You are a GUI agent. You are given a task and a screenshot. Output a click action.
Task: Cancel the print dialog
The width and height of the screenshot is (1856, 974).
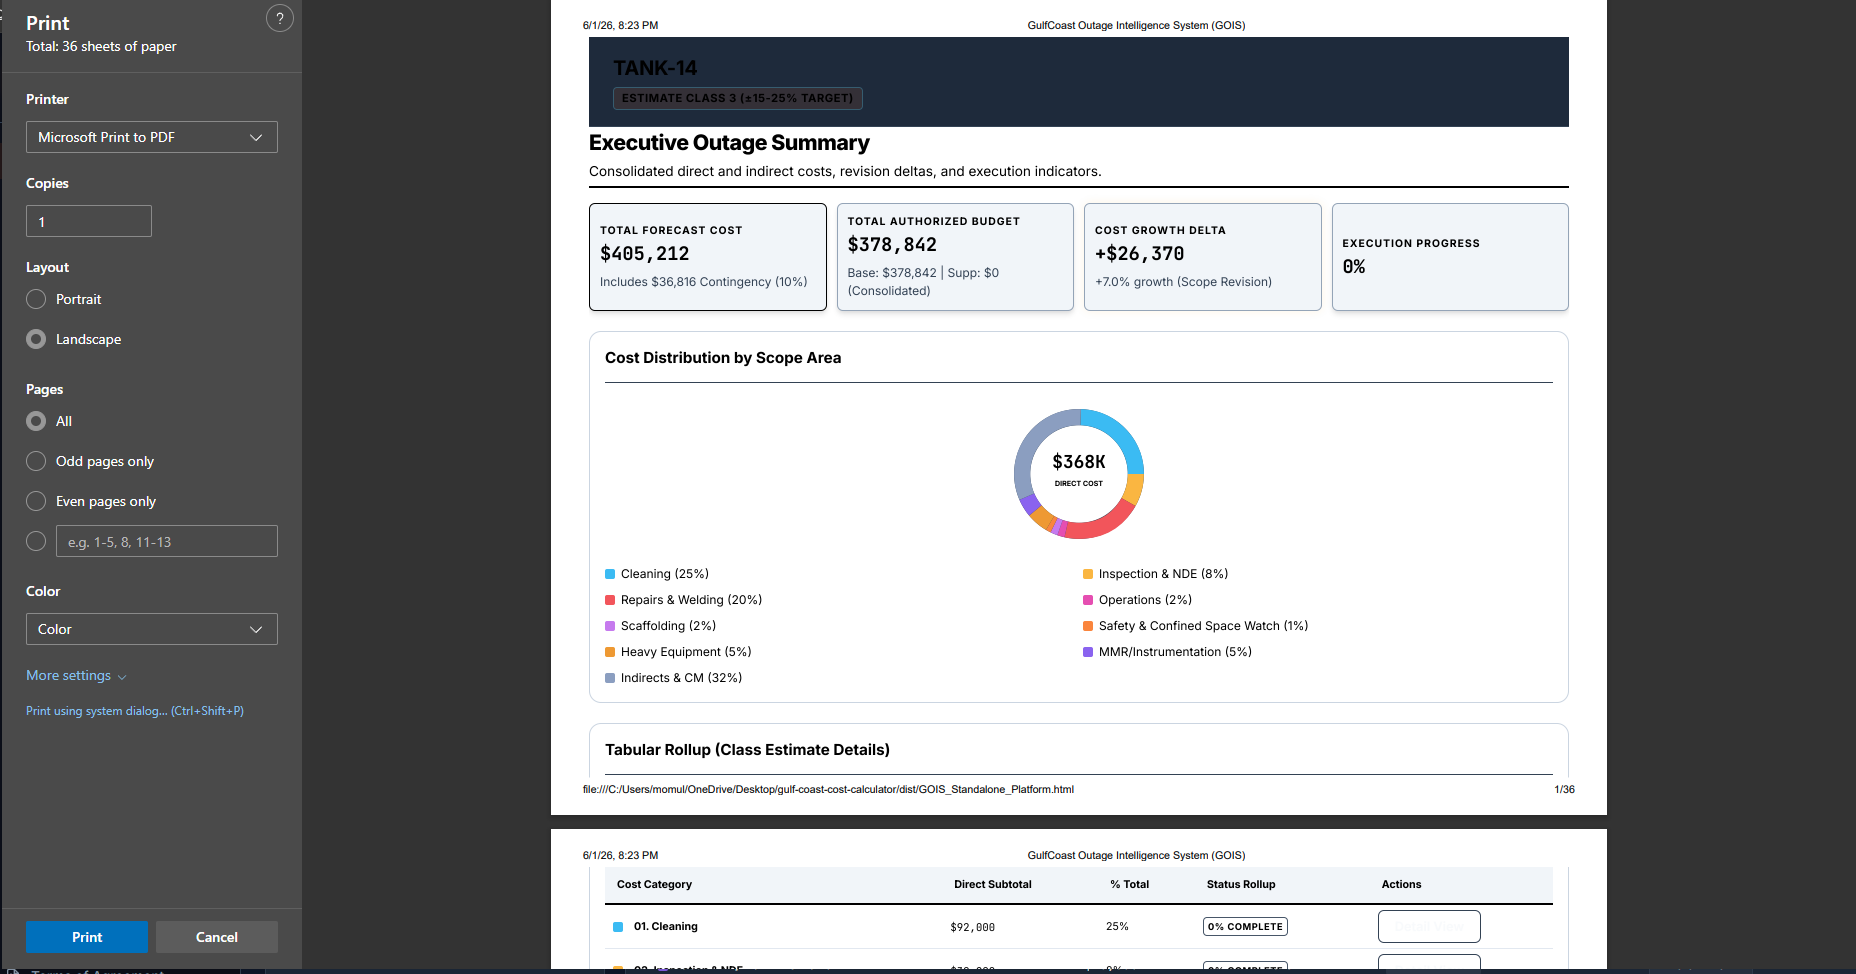click(217, 937)
